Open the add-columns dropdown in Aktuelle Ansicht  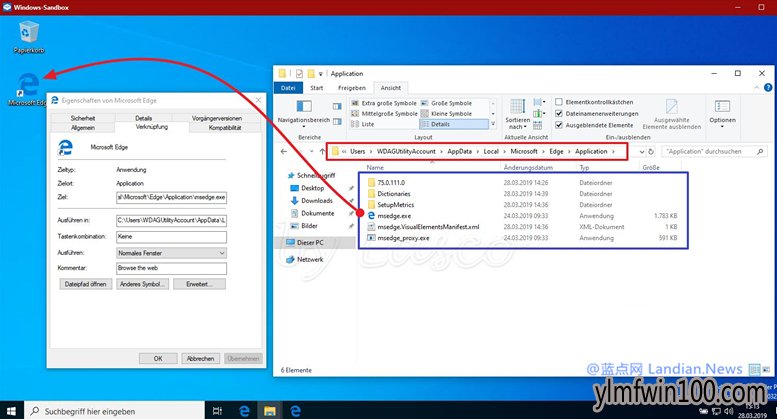539,114
